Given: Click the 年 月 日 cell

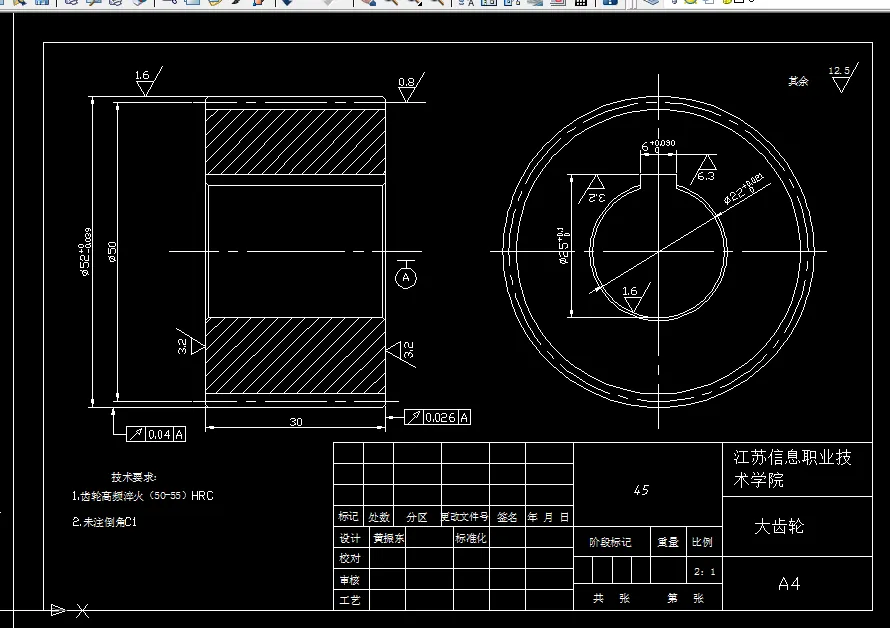Looking at the screenshot, I should [549, 517].
